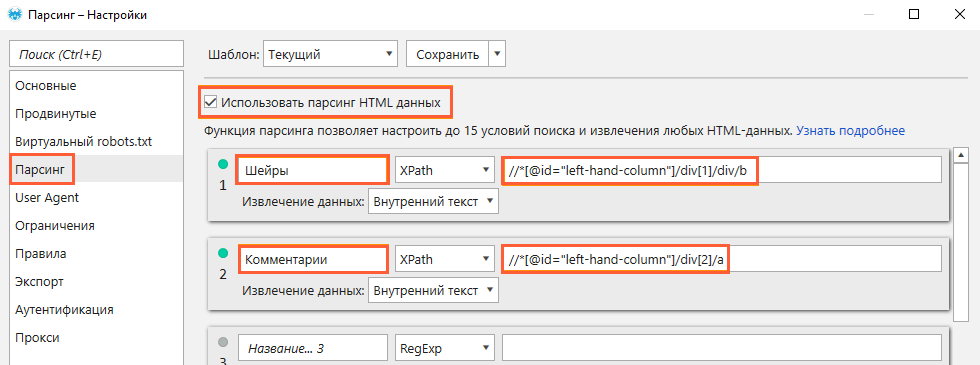Select the Основные settings section
The image size is (980, 365).
click(96, 85)
